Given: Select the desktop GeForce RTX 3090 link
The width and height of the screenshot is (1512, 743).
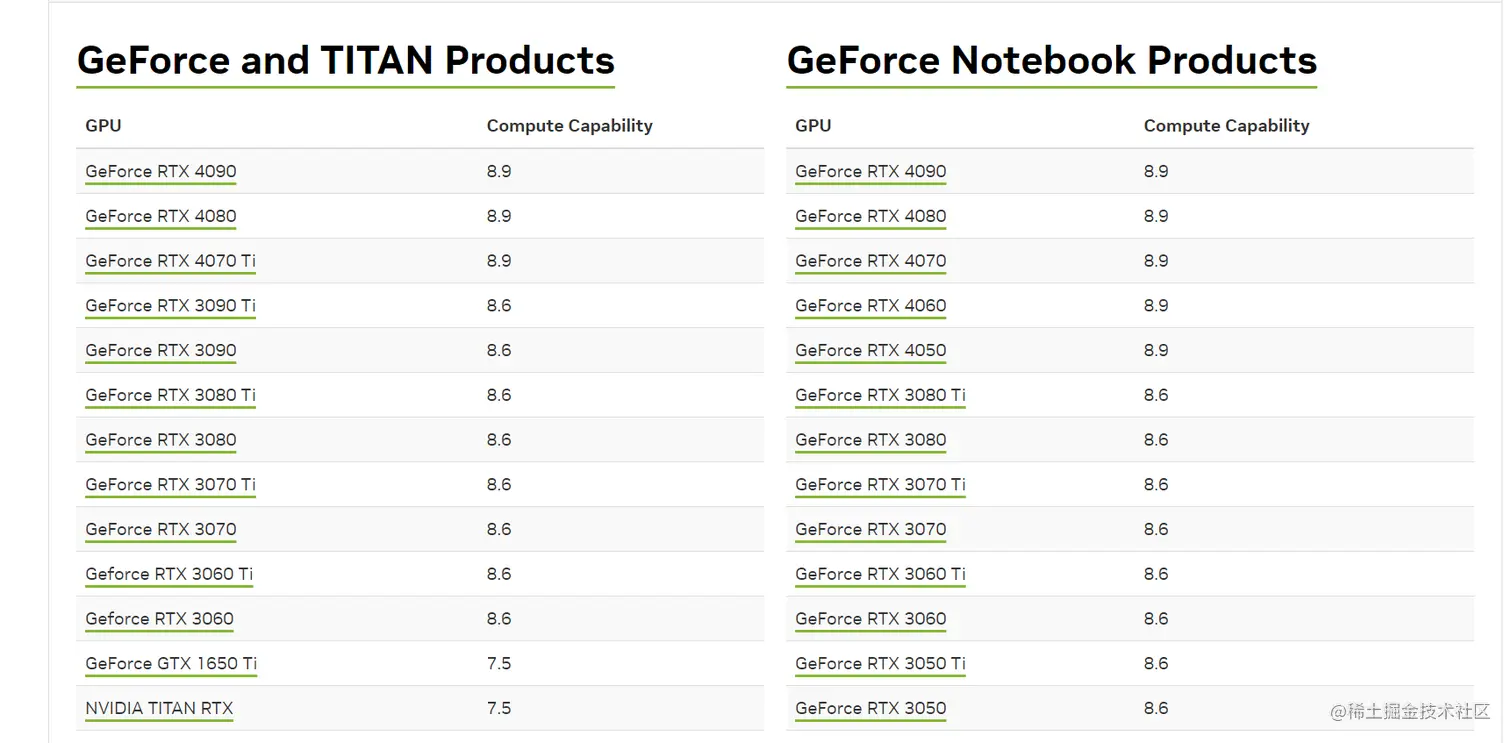Looking at the screenshot, I should (x=161, y=351).
